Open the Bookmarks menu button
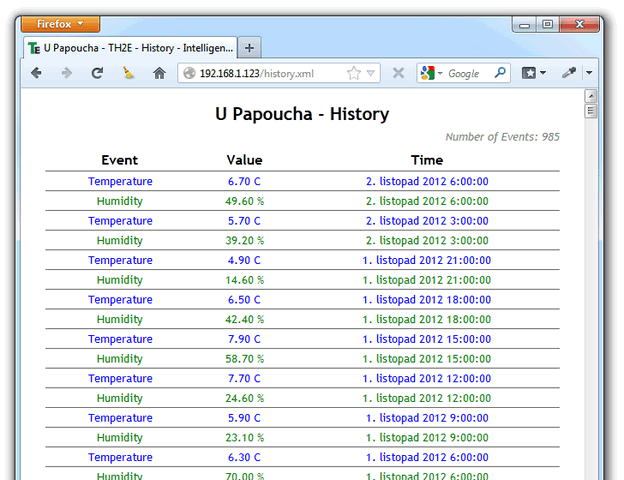 pyautogui.click(x=534, y=73)
